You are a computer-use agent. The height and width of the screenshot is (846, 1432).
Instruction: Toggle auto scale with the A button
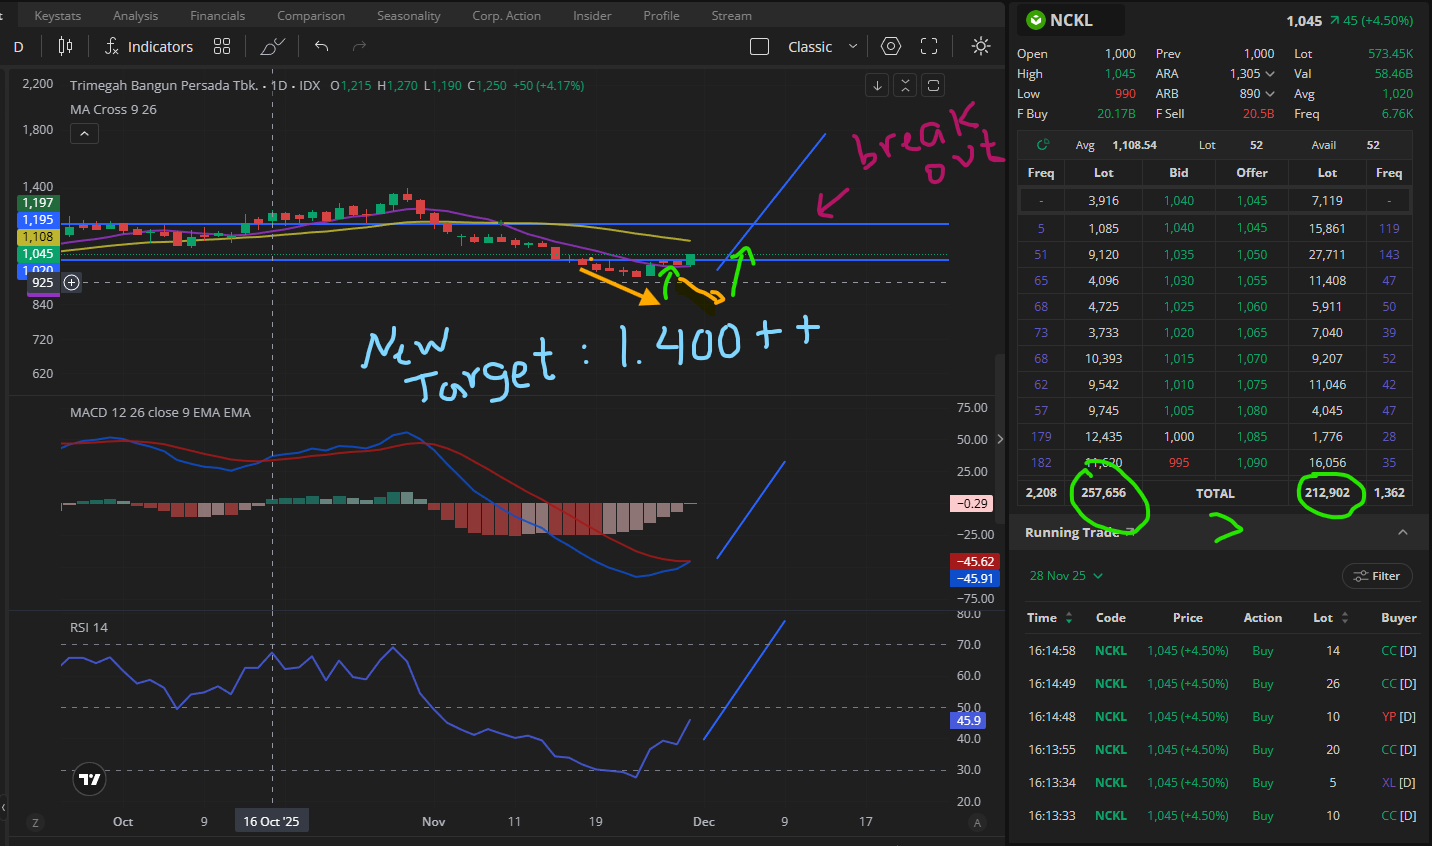[x=977, y=822]
